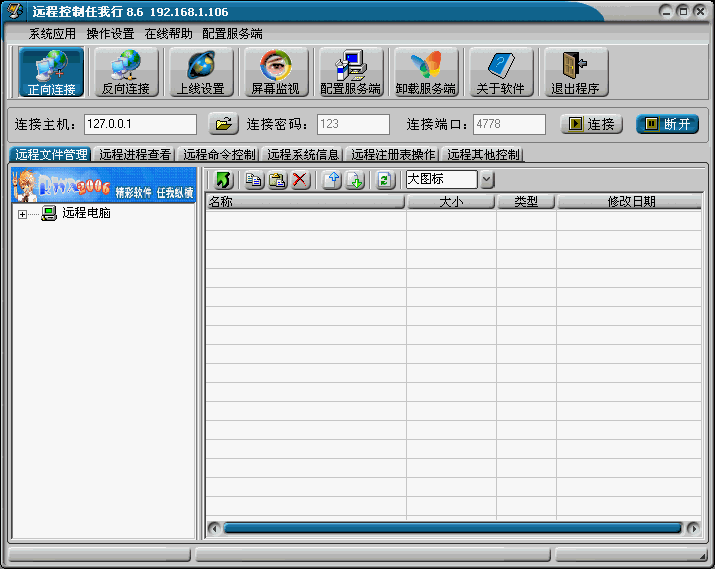The height and width of the screenshot is (569, 715).
Task: Open the 反向连接 reverse connection tool
Action: (x=125, y=72)
